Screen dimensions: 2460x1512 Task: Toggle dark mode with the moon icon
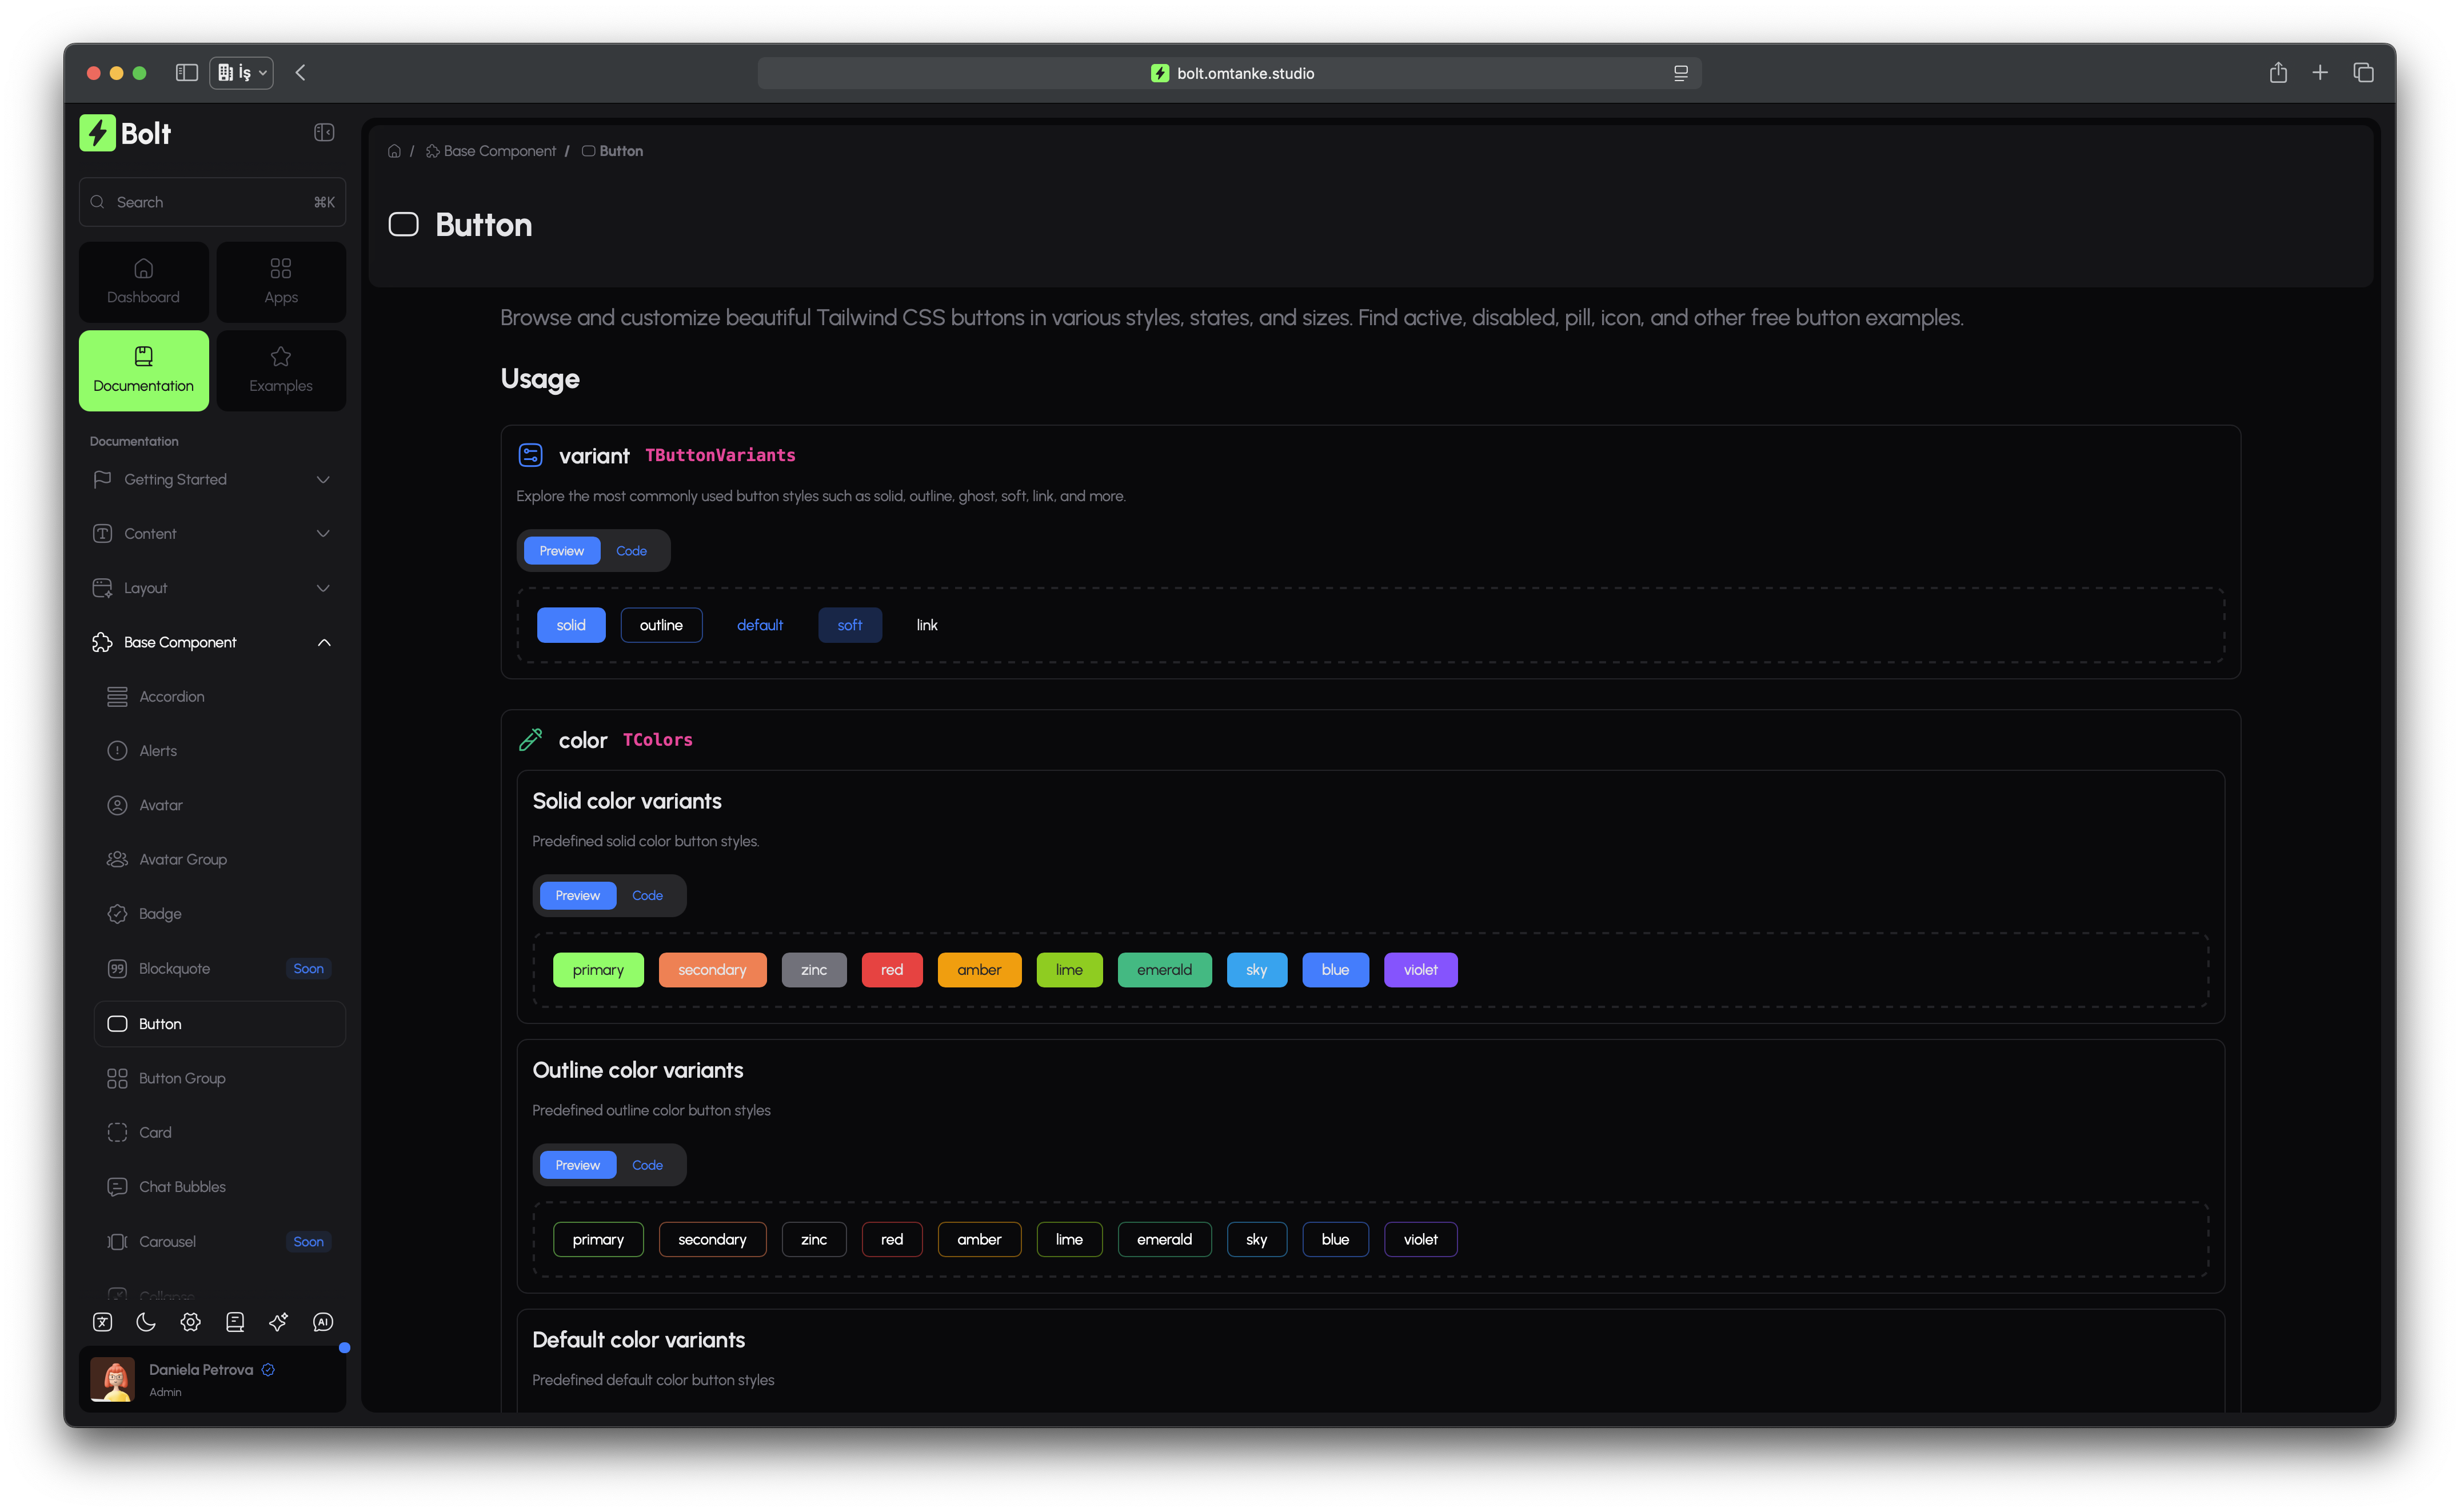[146, 1321]
